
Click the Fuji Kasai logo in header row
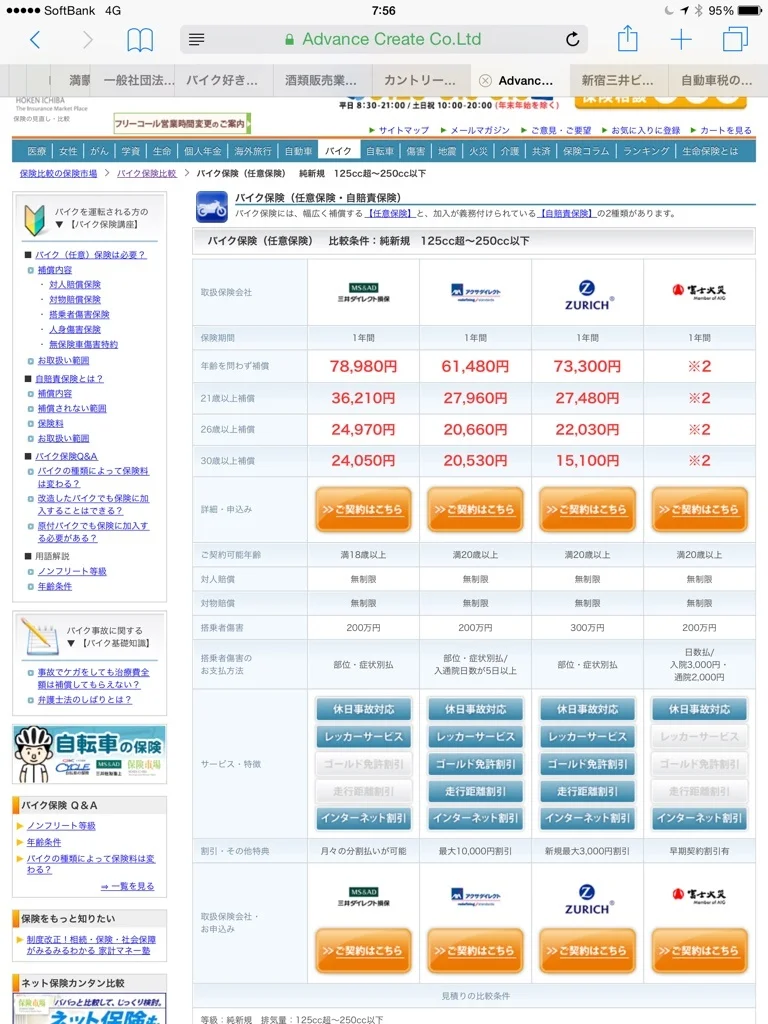pos(699,291)
